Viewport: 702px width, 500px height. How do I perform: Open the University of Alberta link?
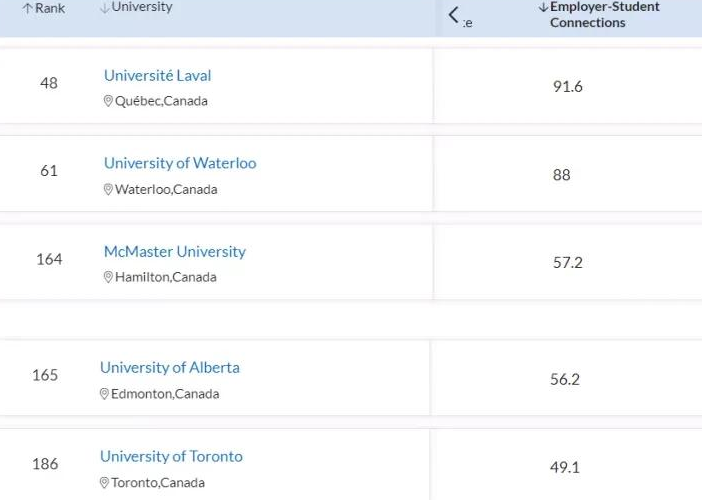point(169,367)
